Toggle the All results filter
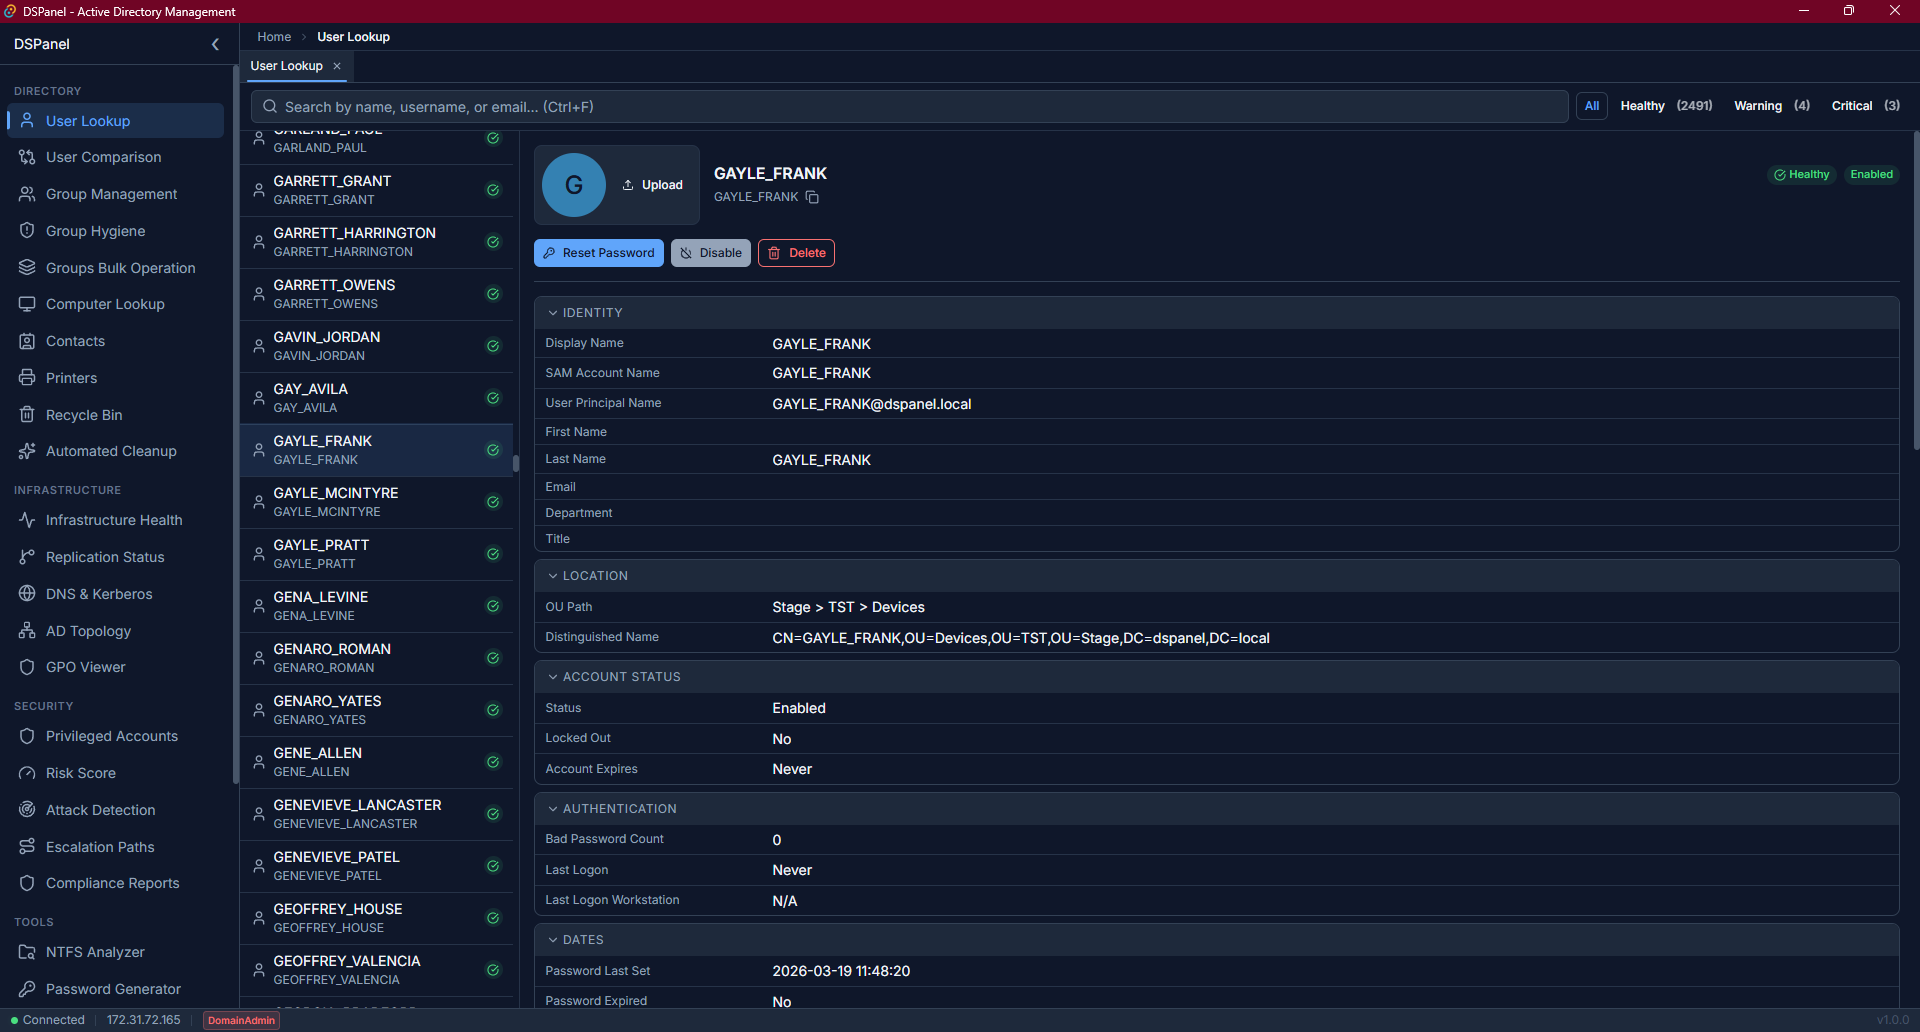 tap(1592, 105)
